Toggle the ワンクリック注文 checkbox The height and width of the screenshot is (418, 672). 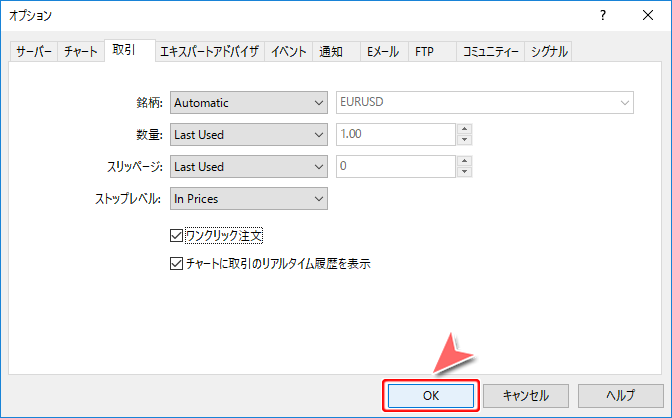pyautogui.click(x=176, y=235)
